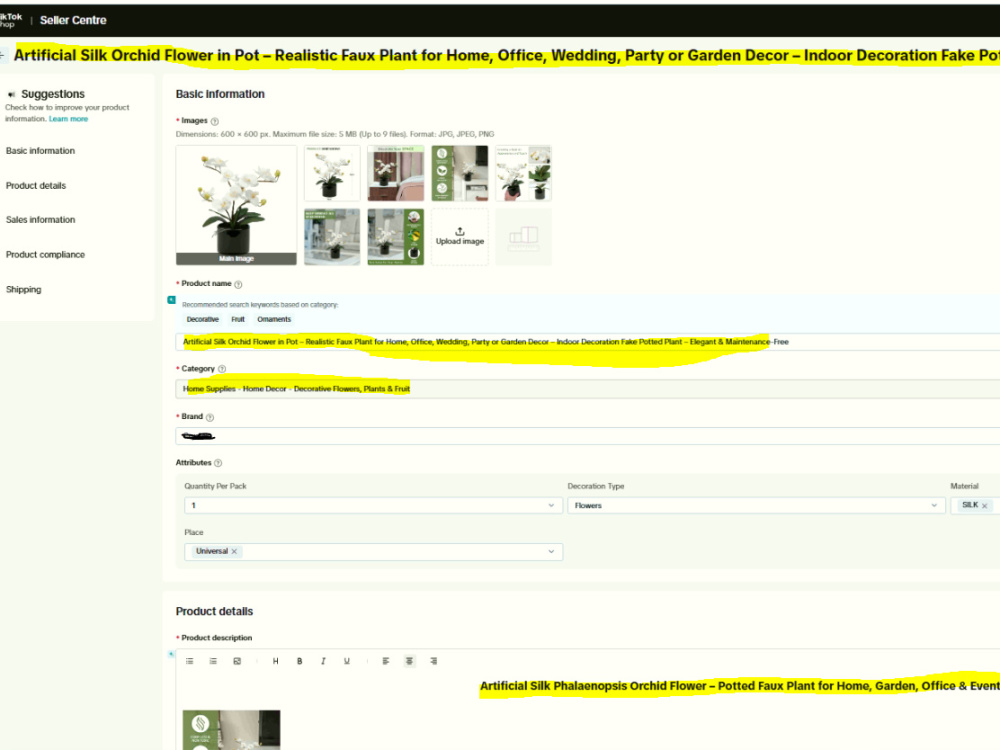This screenshot has height=750, width=1000.
Task: Toggle bold formatting in the description editor
Action: point(299,661)
